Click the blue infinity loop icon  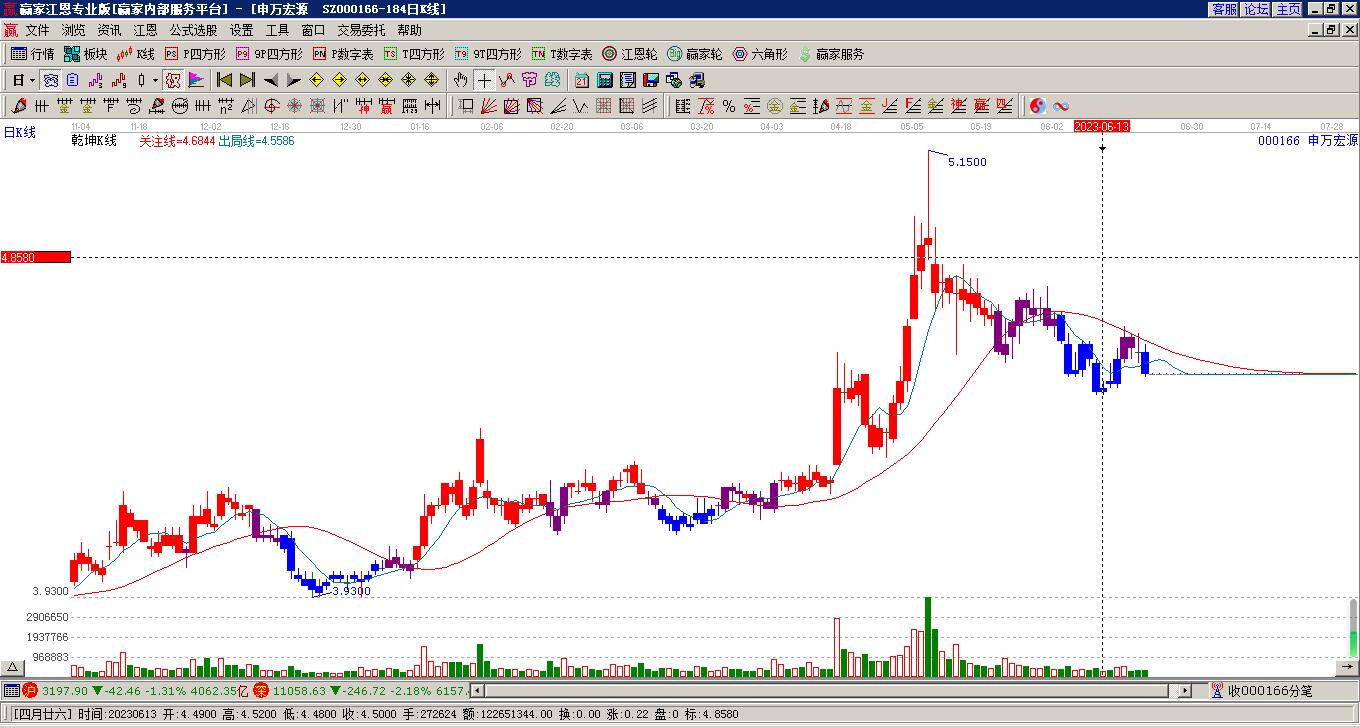pyautogui.click(x=1061, y=106)
